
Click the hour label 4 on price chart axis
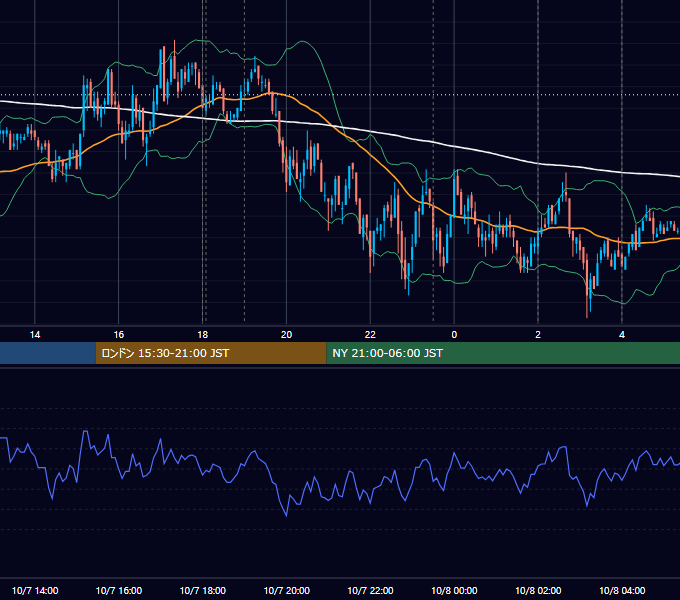coord(622,335)
